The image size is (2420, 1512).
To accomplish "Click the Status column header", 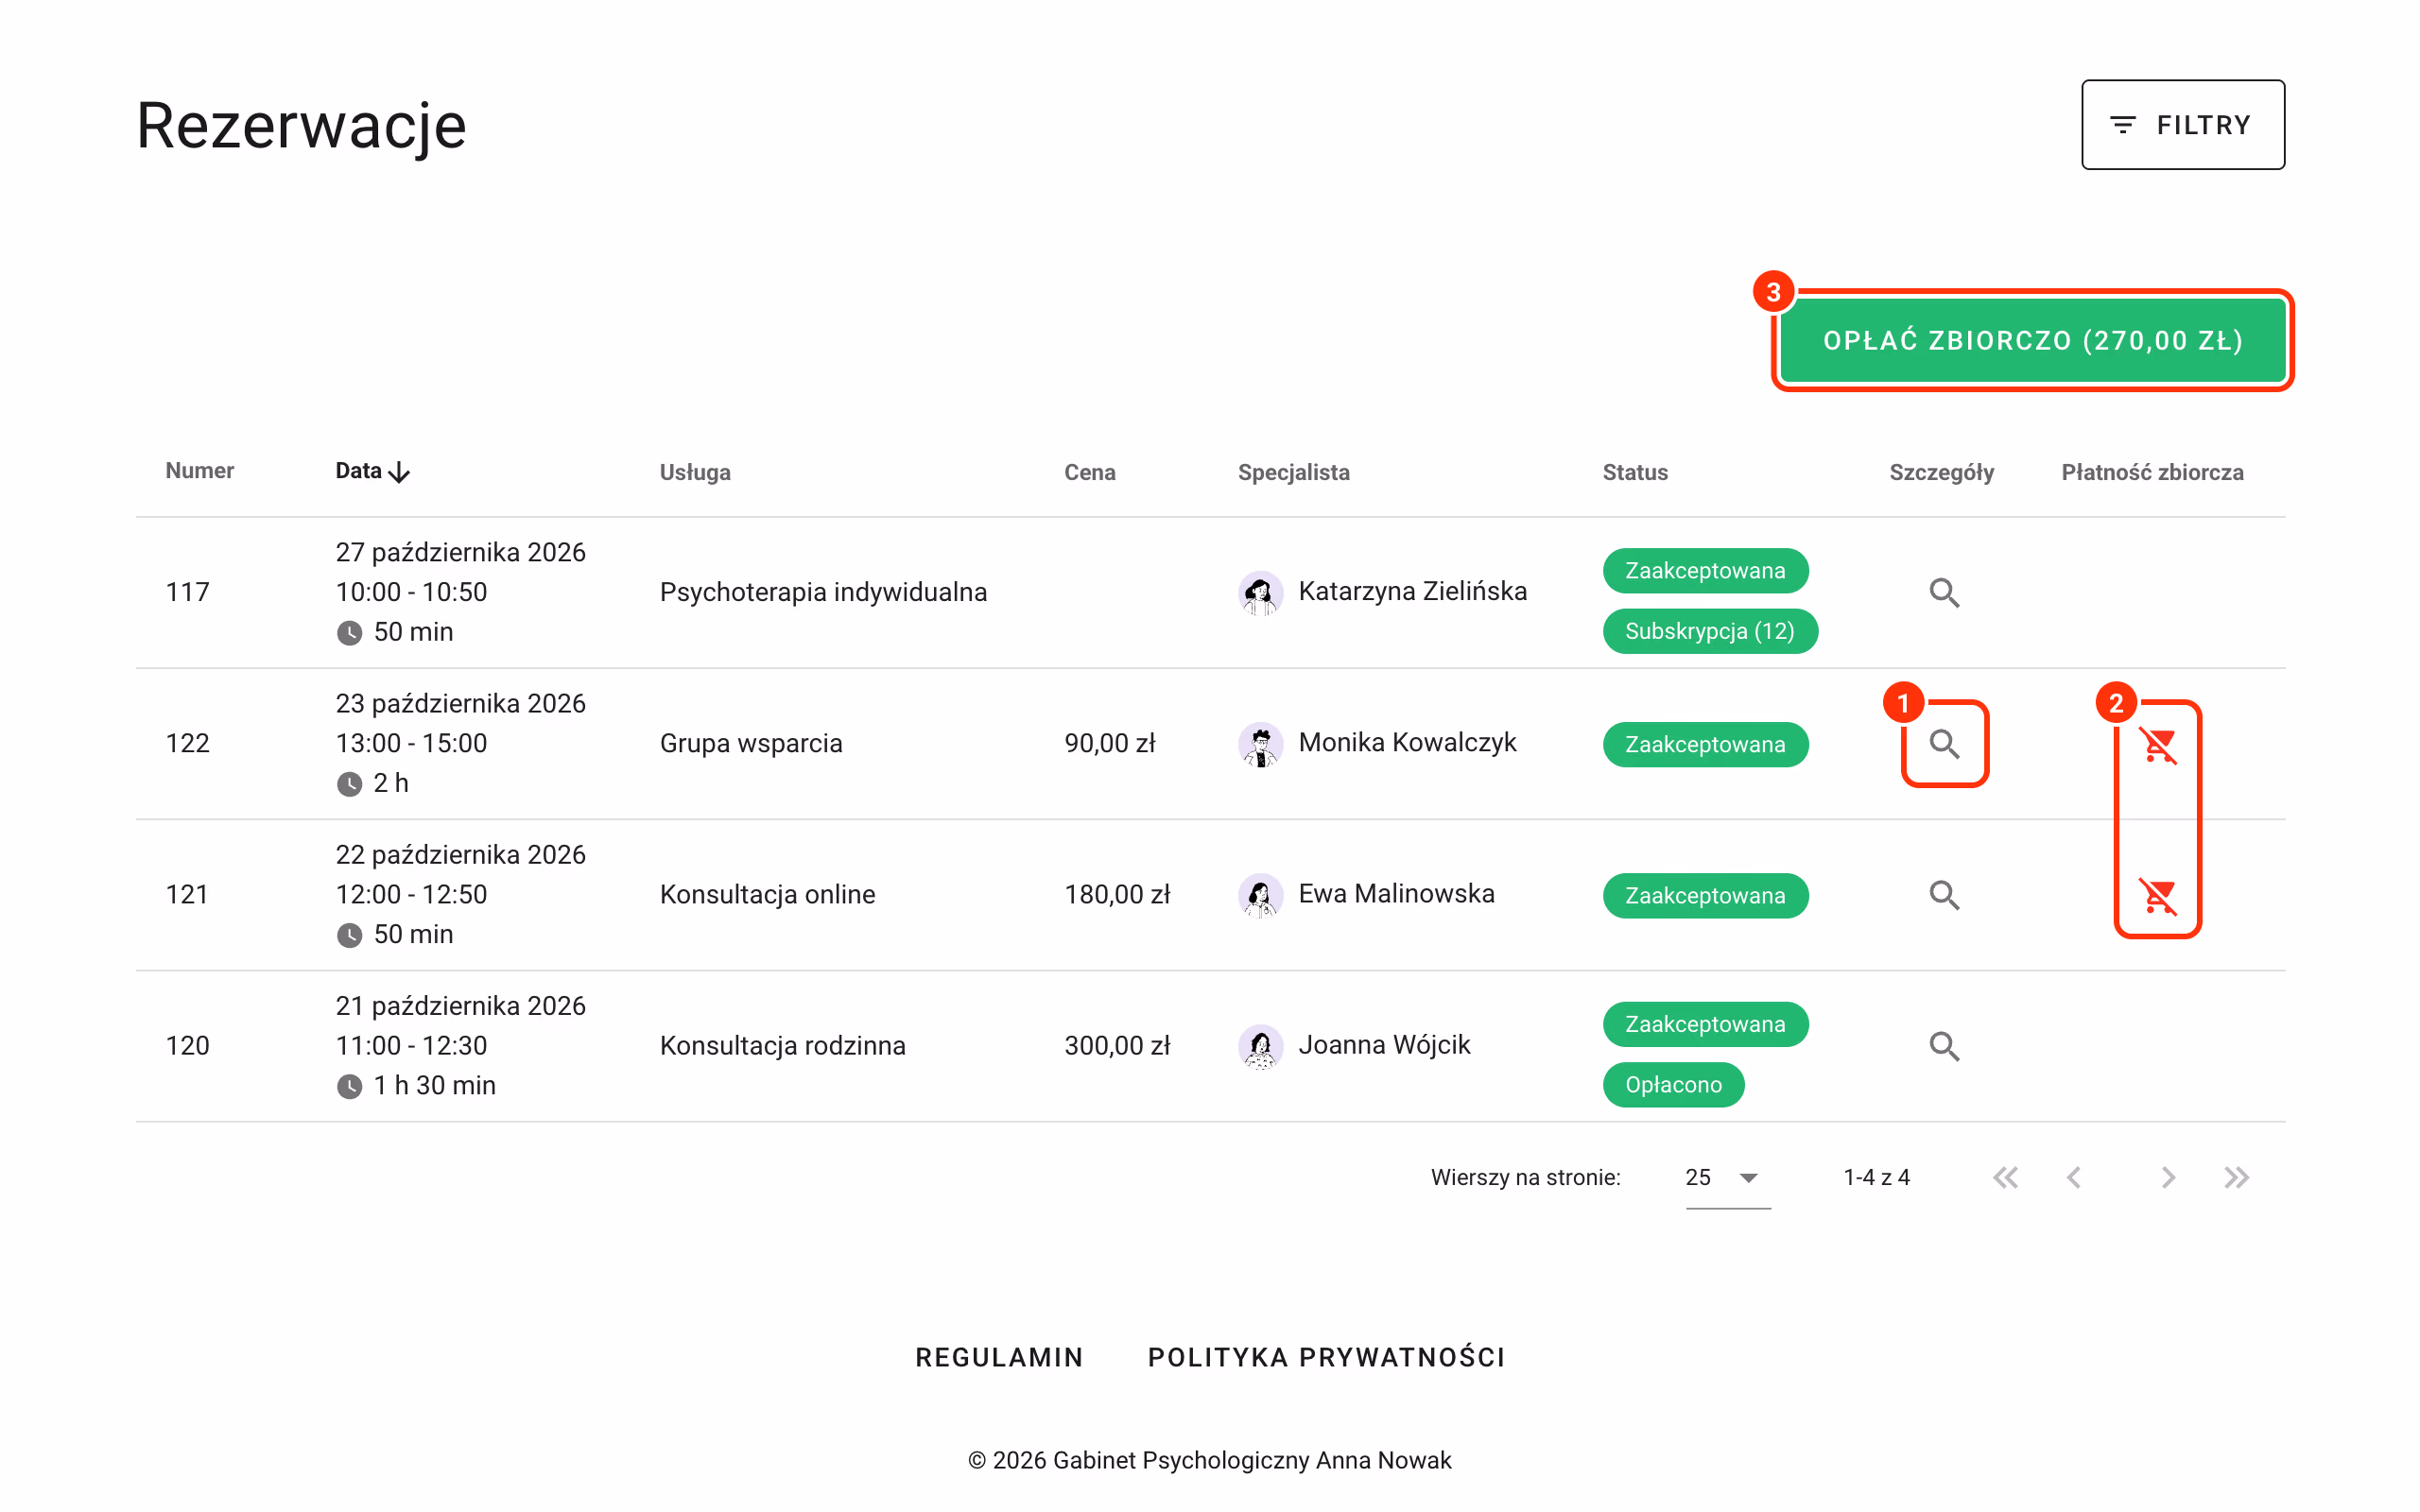I will [x=1635, y=472].
